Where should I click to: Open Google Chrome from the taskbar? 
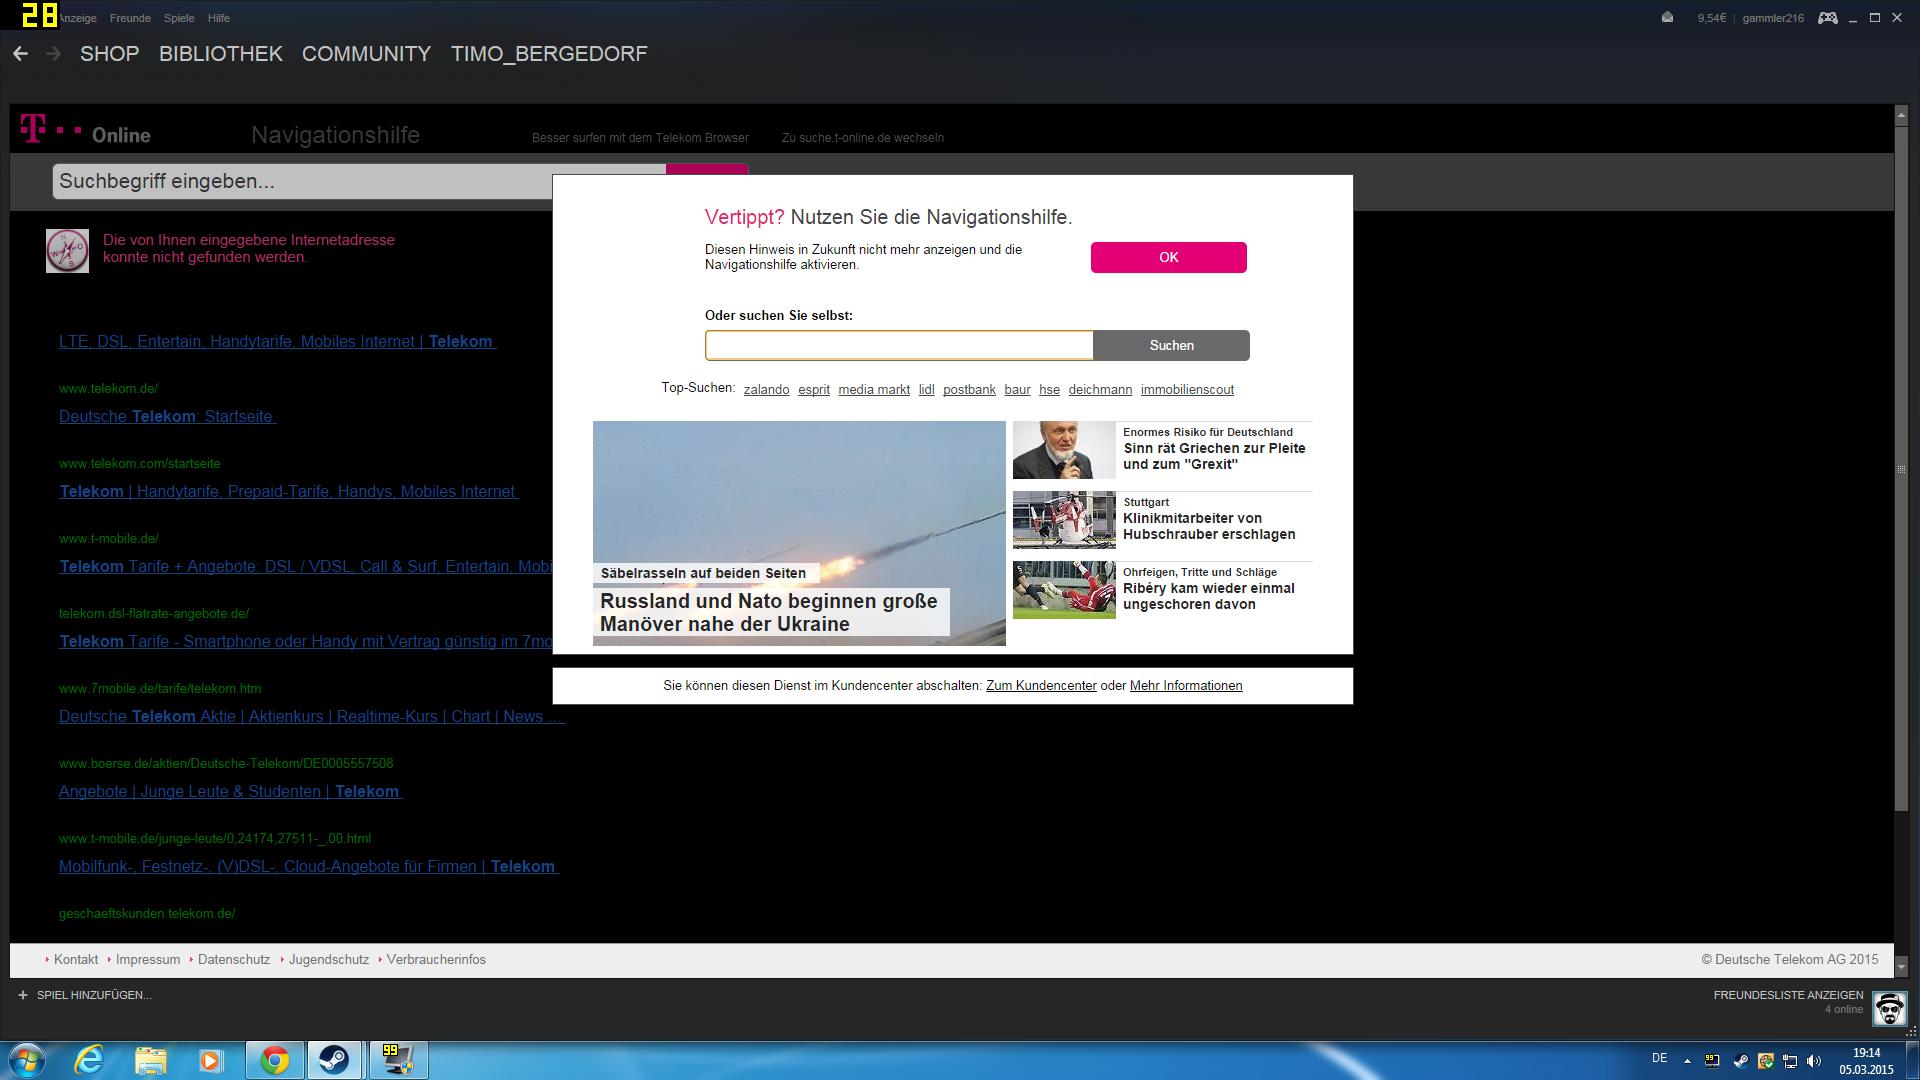pos(275,1060)
